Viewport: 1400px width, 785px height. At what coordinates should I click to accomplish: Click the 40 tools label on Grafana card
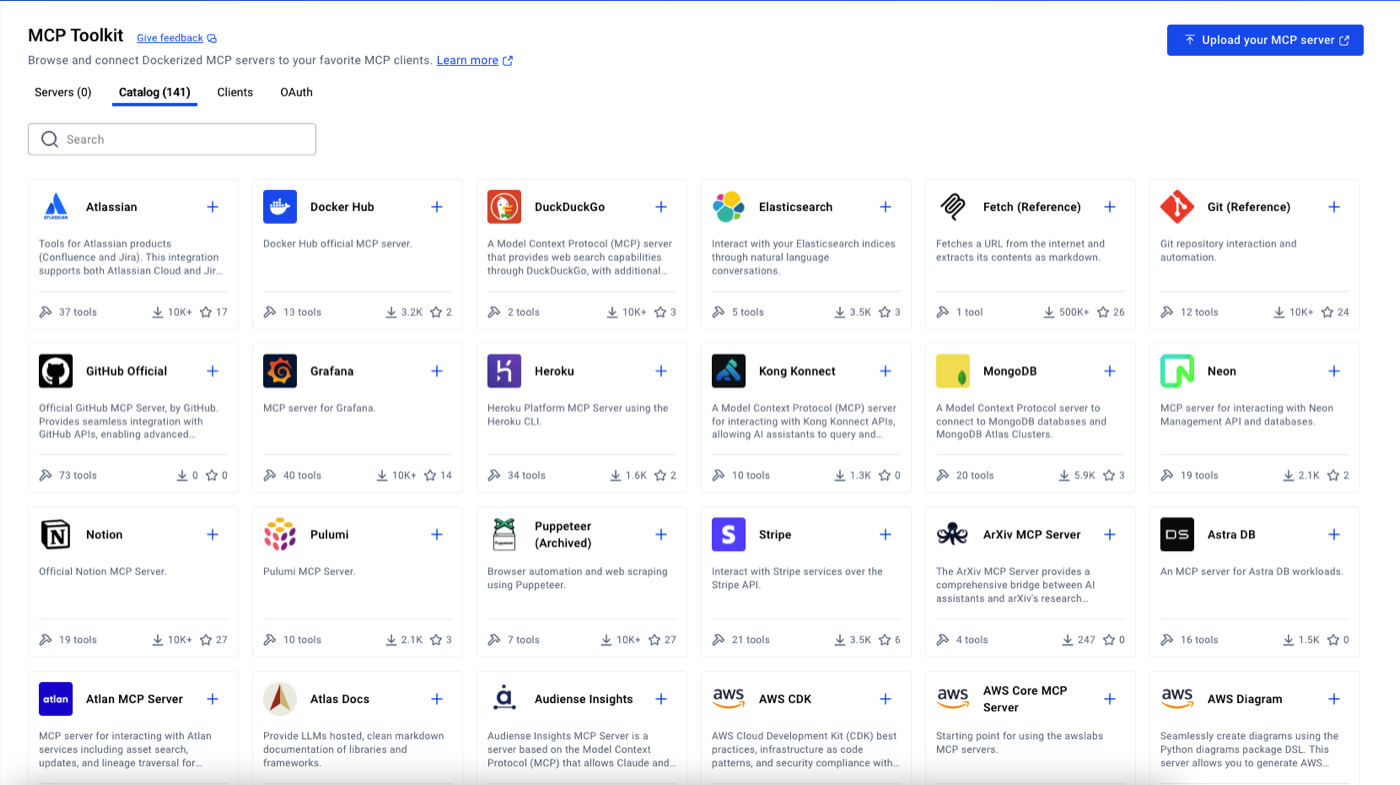tap(302, 476)
